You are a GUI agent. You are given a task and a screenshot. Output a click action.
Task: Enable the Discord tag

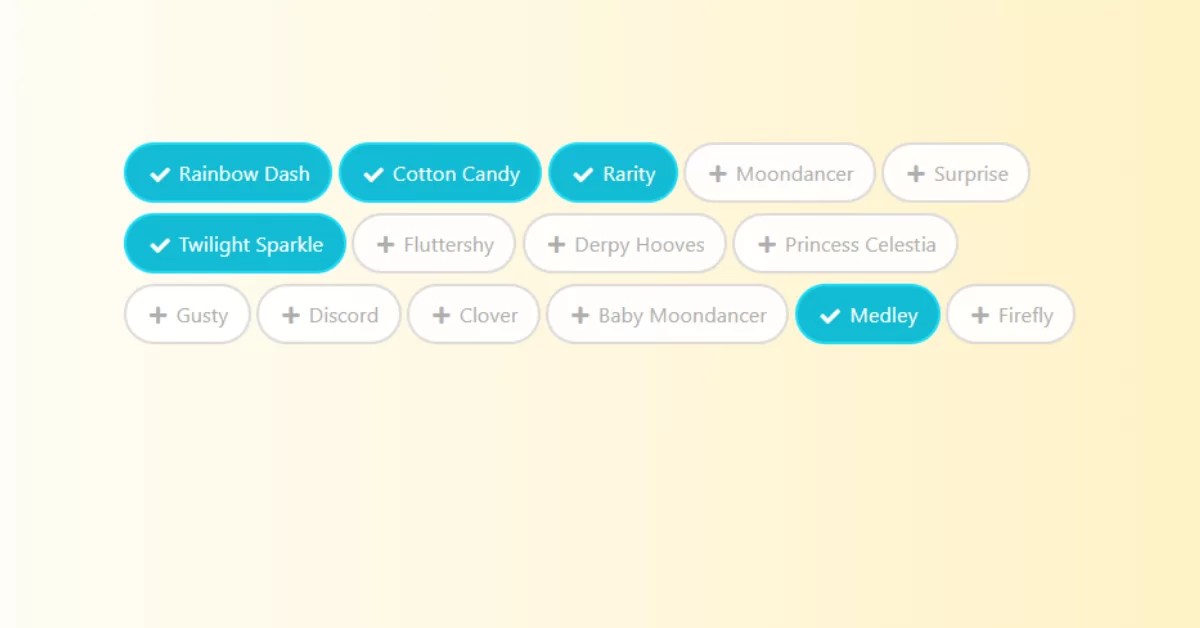[329, 314]
